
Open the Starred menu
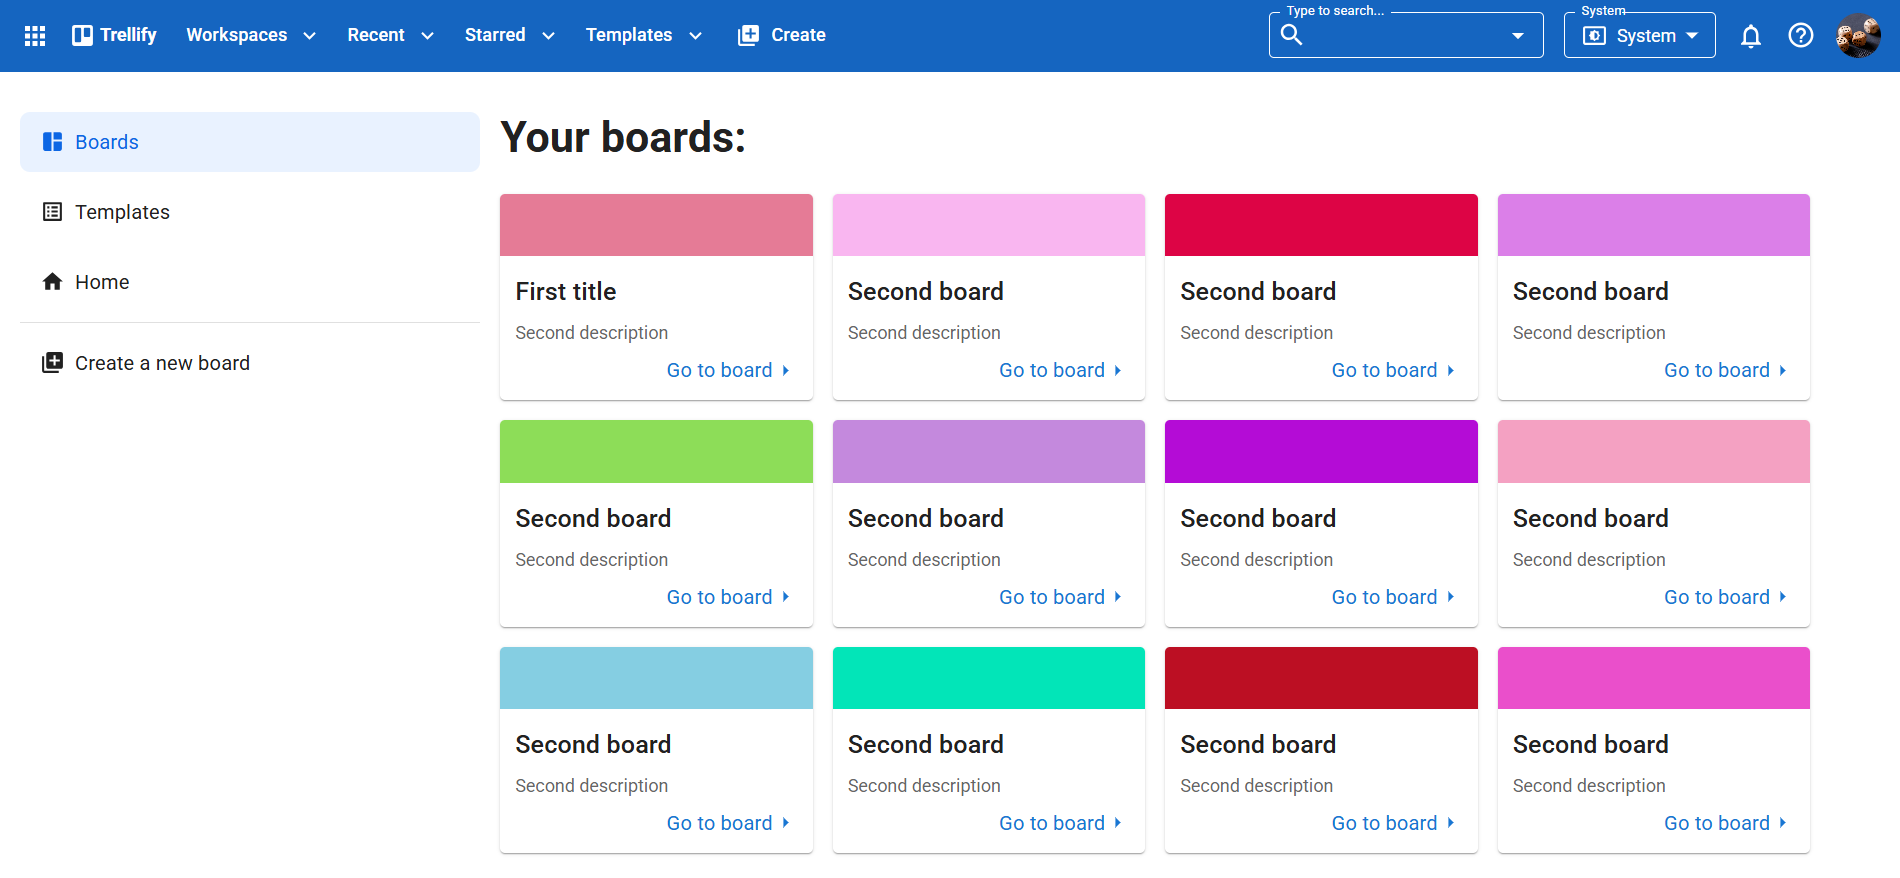(509, 36)
